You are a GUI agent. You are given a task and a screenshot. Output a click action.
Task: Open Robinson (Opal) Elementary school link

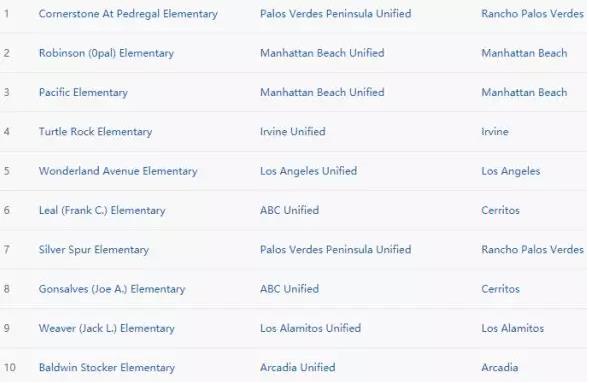(106, 53)
